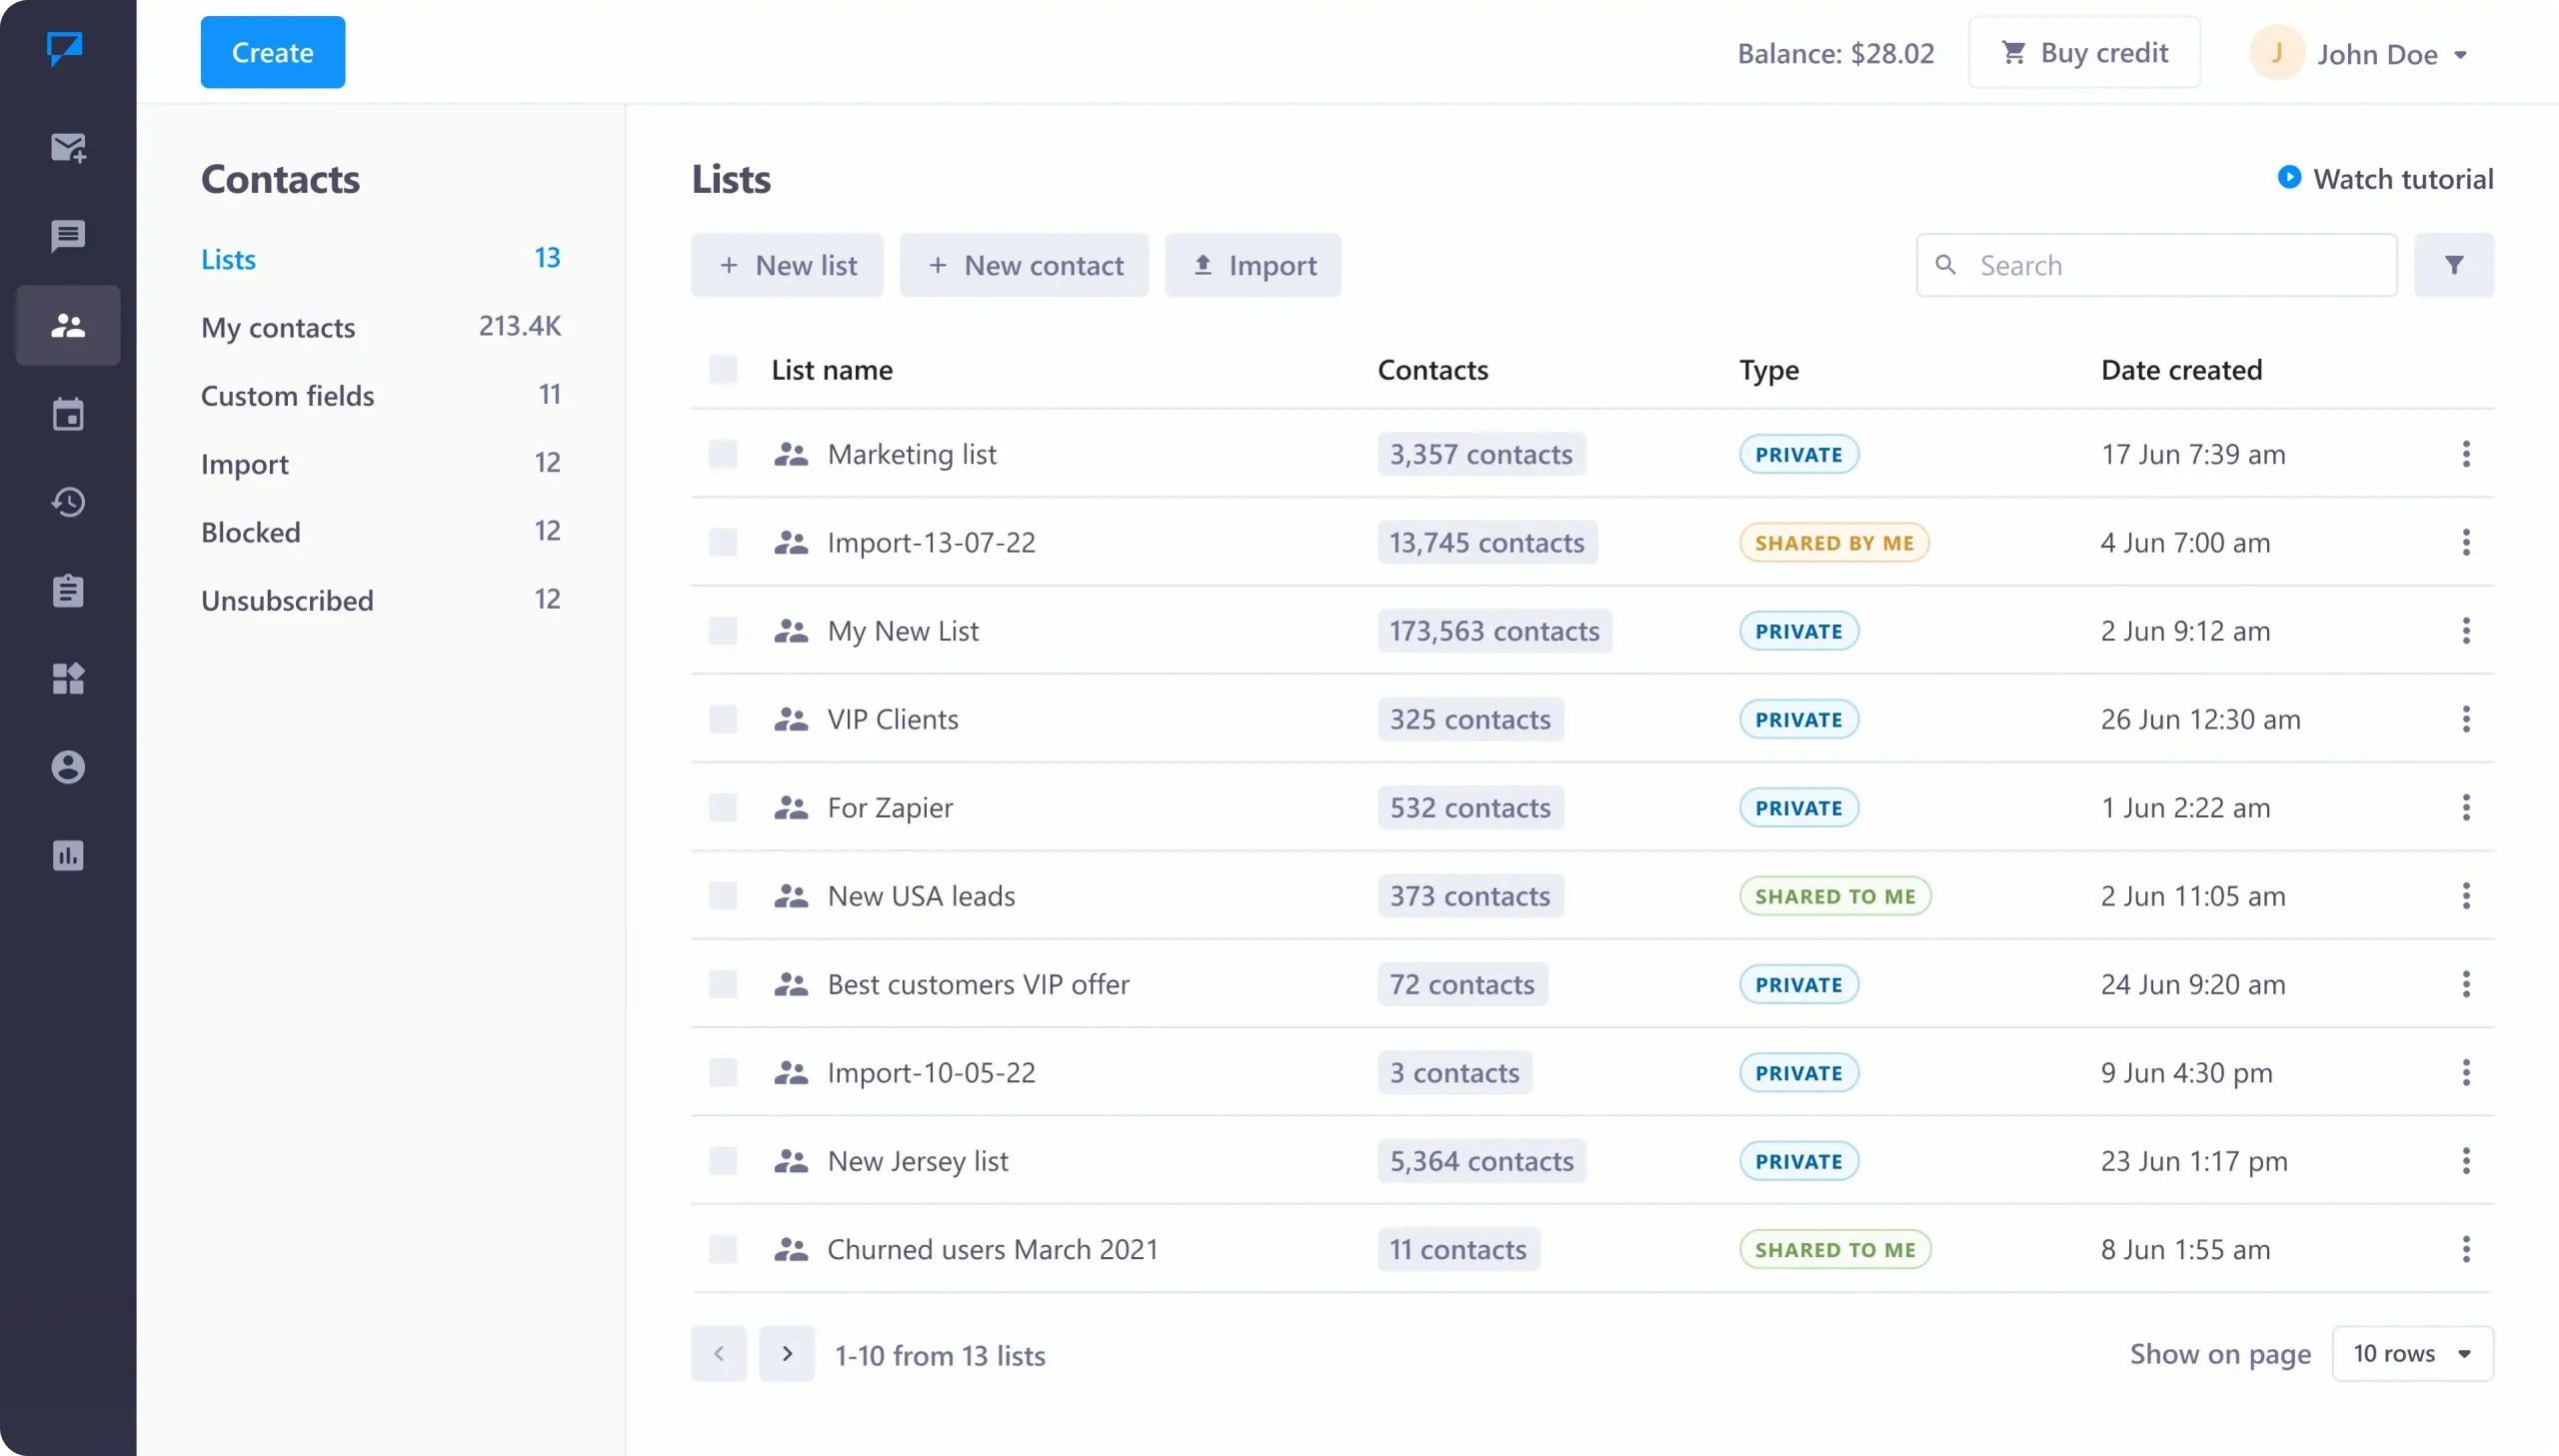This screenshot has height=1456, width=2559.
Task: Open the Show on page rows dropdown
Action: (x=2413, y=1352)
